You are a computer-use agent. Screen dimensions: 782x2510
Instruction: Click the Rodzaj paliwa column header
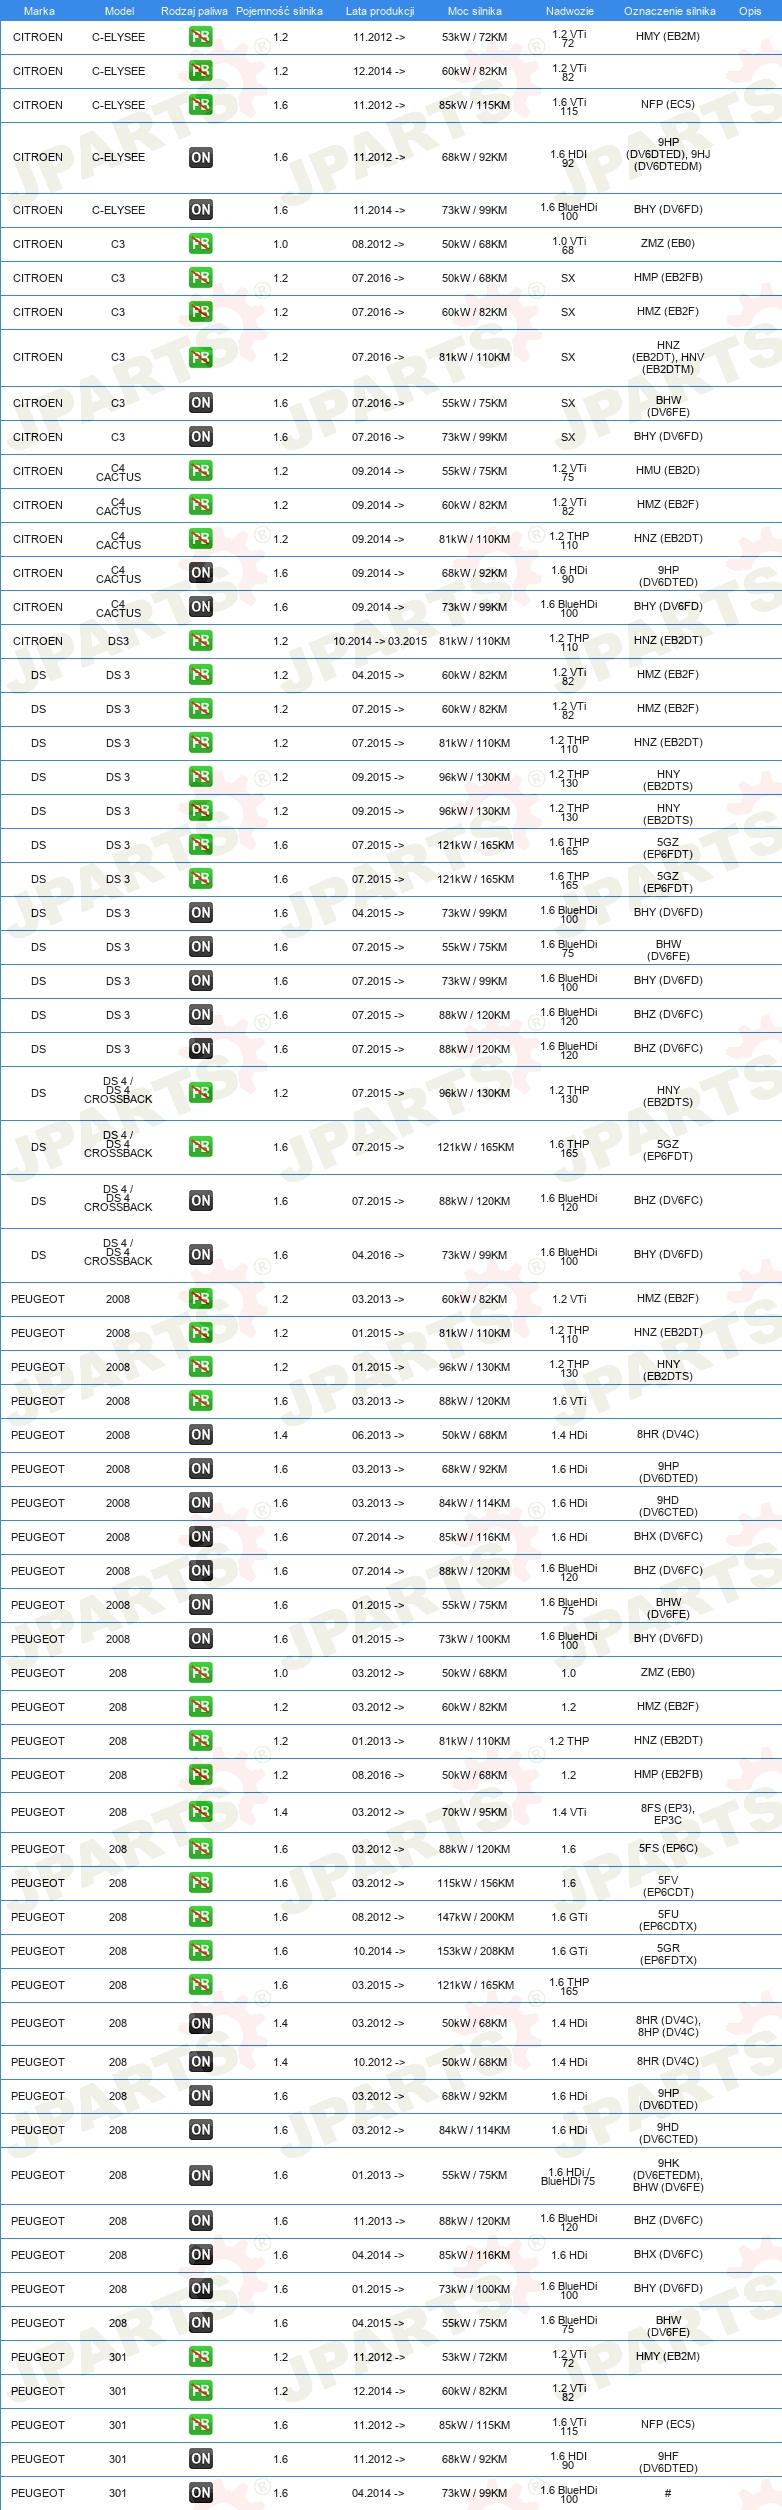pyautogui.click(x=194, y=11)
